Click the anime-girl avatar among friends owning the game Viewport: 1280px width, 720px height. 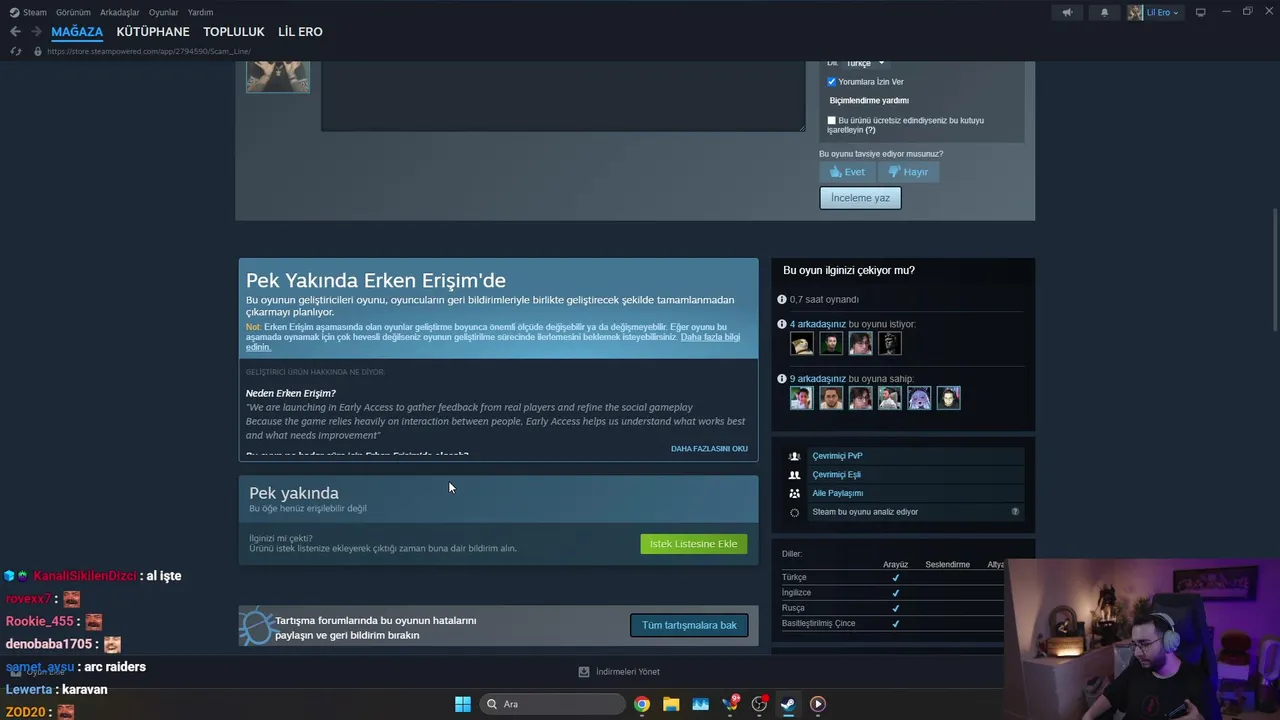coord(919,398)
